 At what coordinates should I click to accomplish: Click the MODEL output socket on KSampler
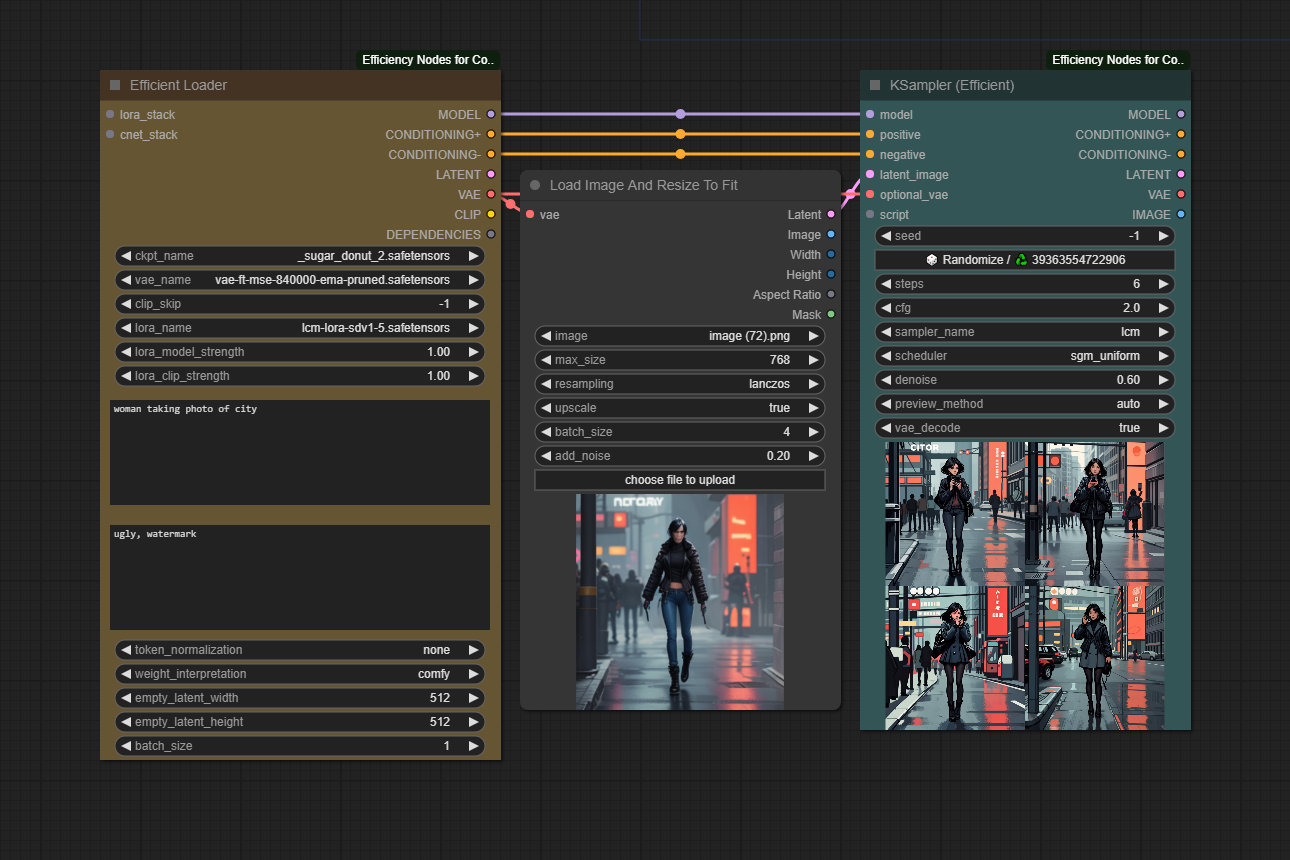[x=1181, y=114]
